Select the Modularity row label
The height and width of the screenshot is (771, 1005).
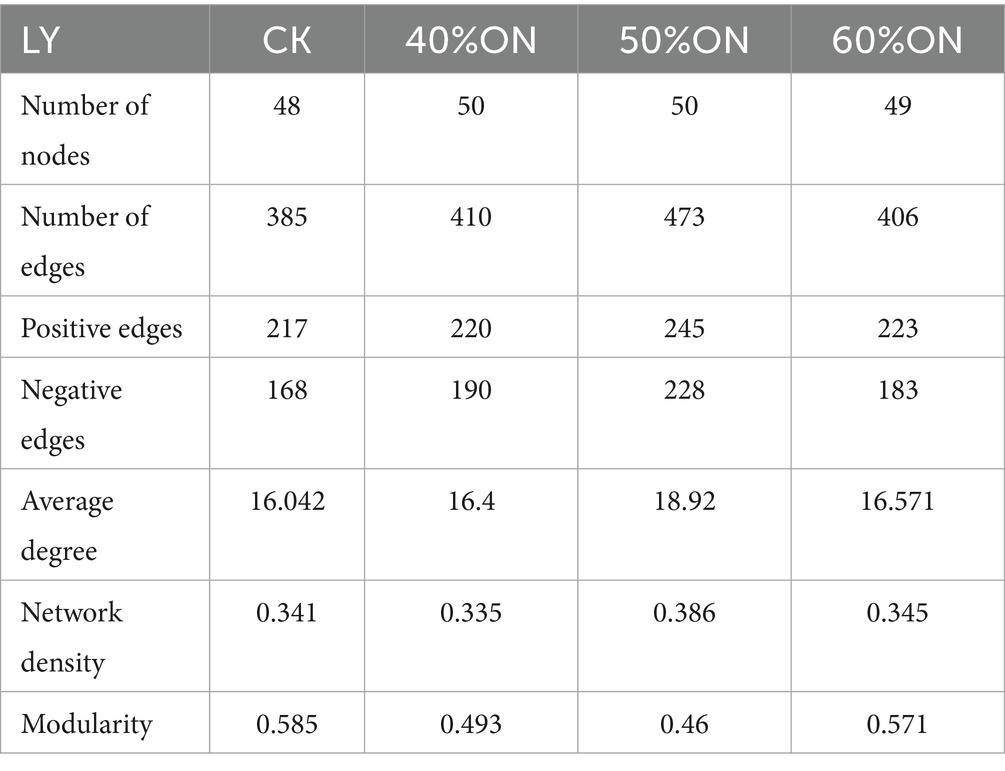(x=87, y=723)
